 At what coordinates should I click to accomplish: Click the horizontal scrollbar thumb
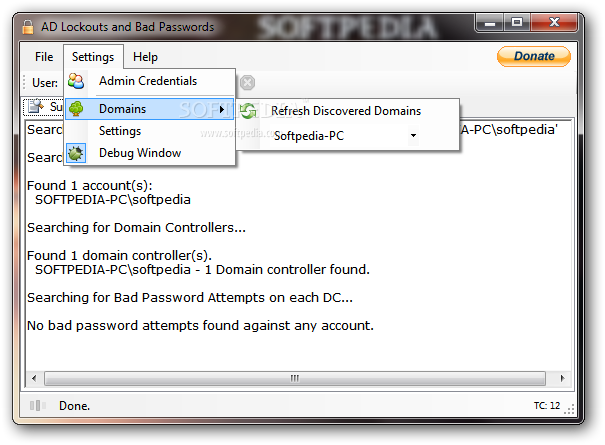point(295,378)
